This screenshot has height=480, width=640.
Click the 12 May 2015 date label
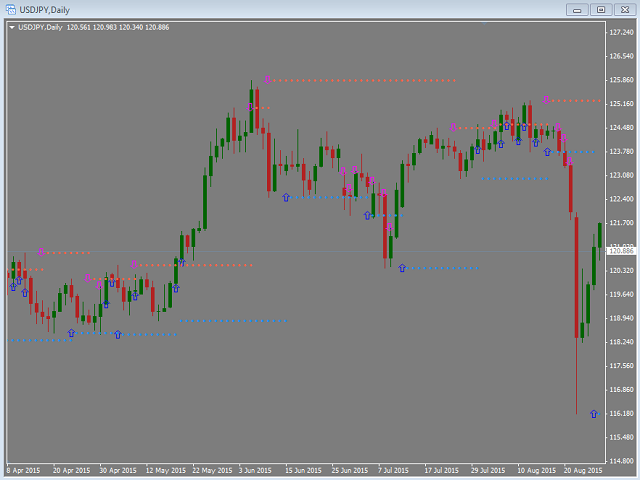point(166,470)
